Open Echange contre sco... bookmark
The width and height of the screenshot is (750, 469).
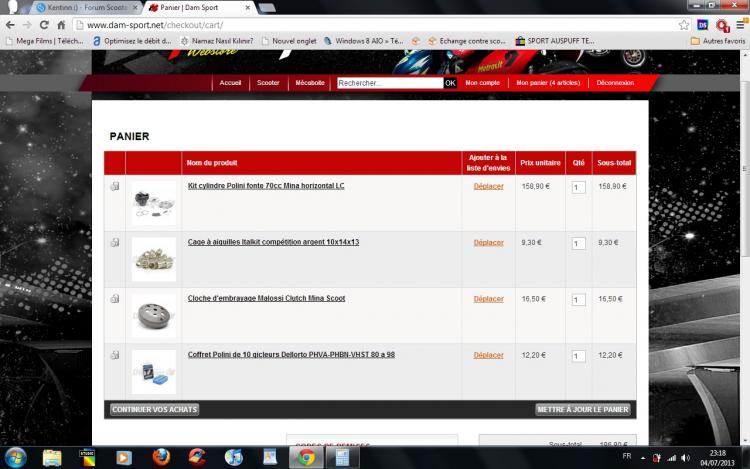click(x=467, y=41)
